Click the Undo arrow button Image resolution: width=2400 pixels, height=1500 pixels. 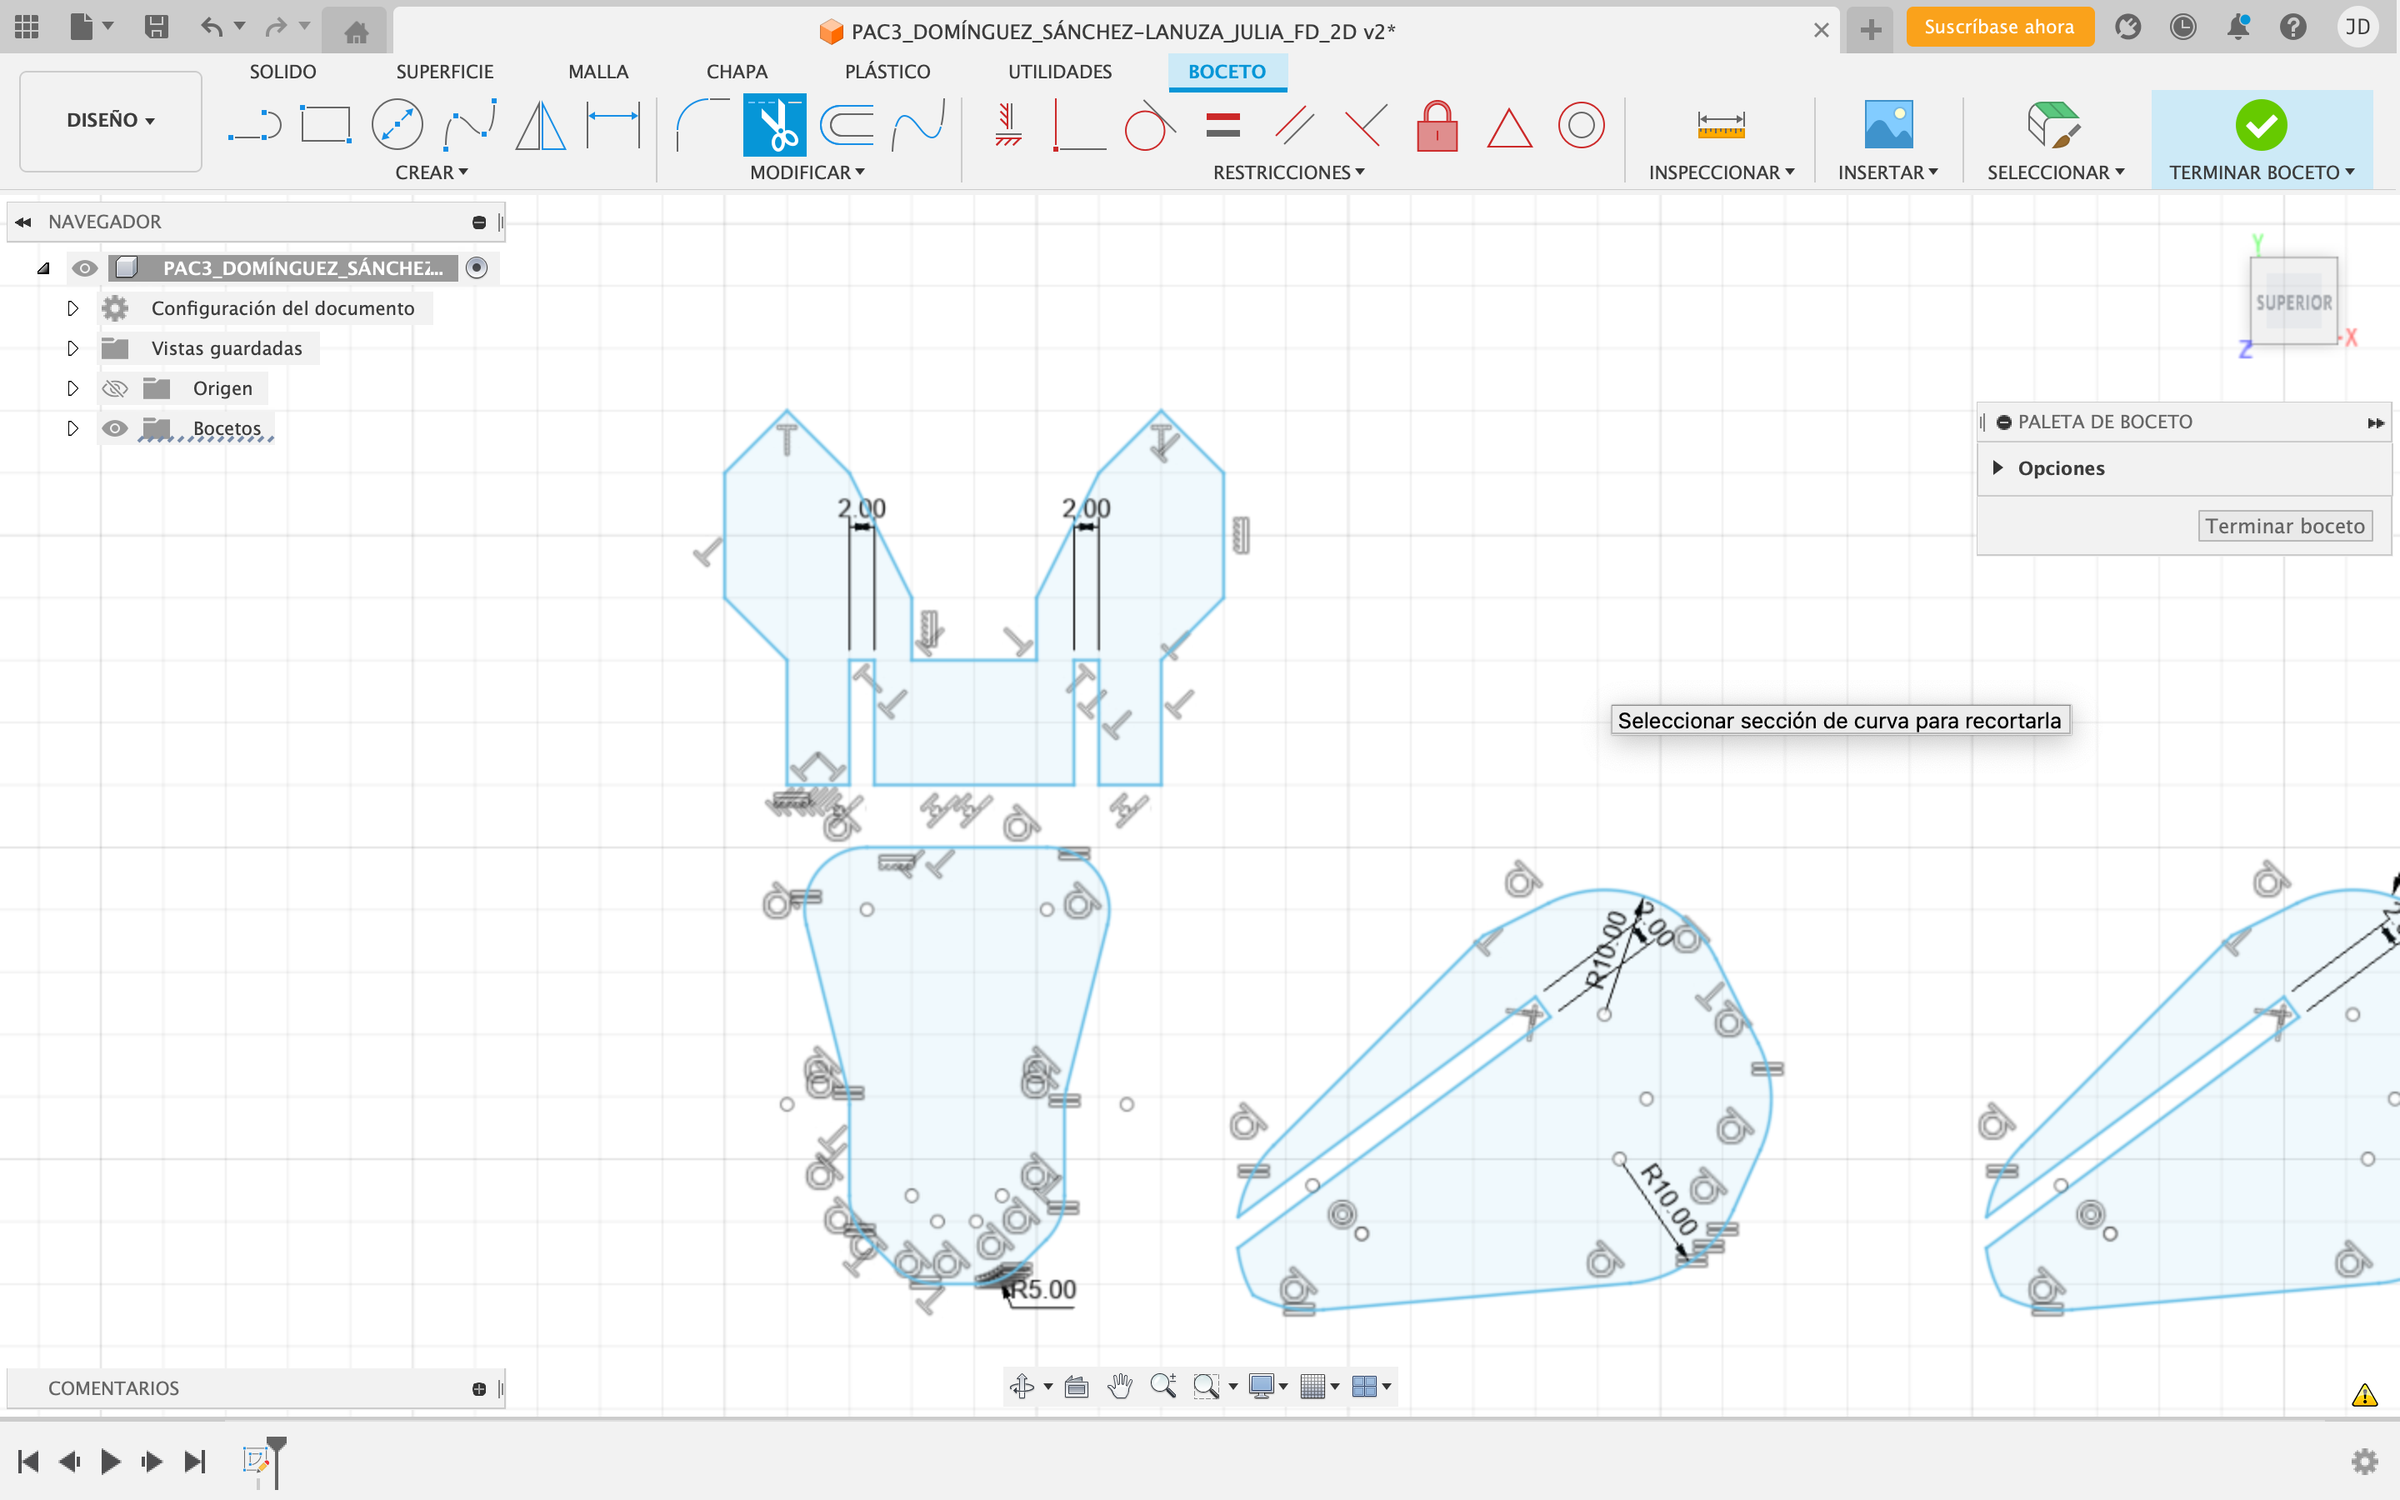211,27
